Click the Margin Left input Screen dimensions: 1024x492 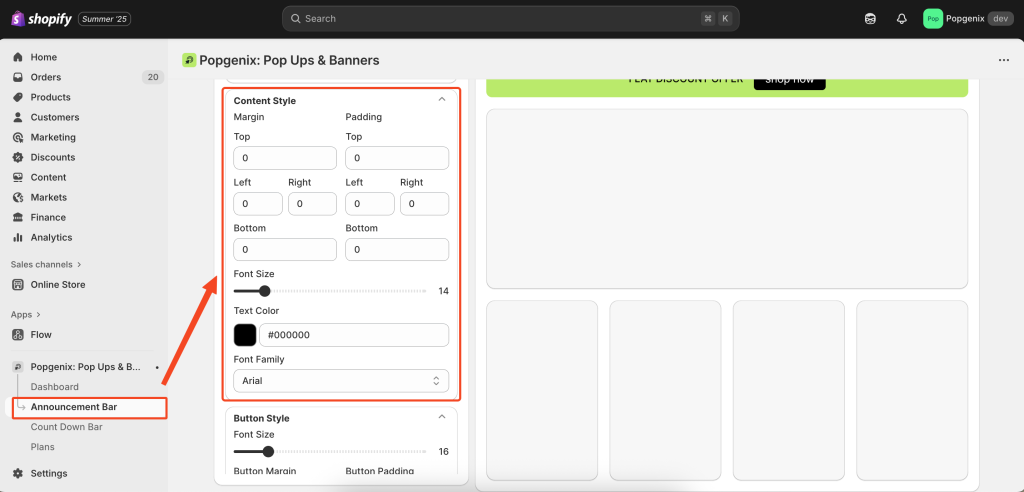click(x=258, y=204)
